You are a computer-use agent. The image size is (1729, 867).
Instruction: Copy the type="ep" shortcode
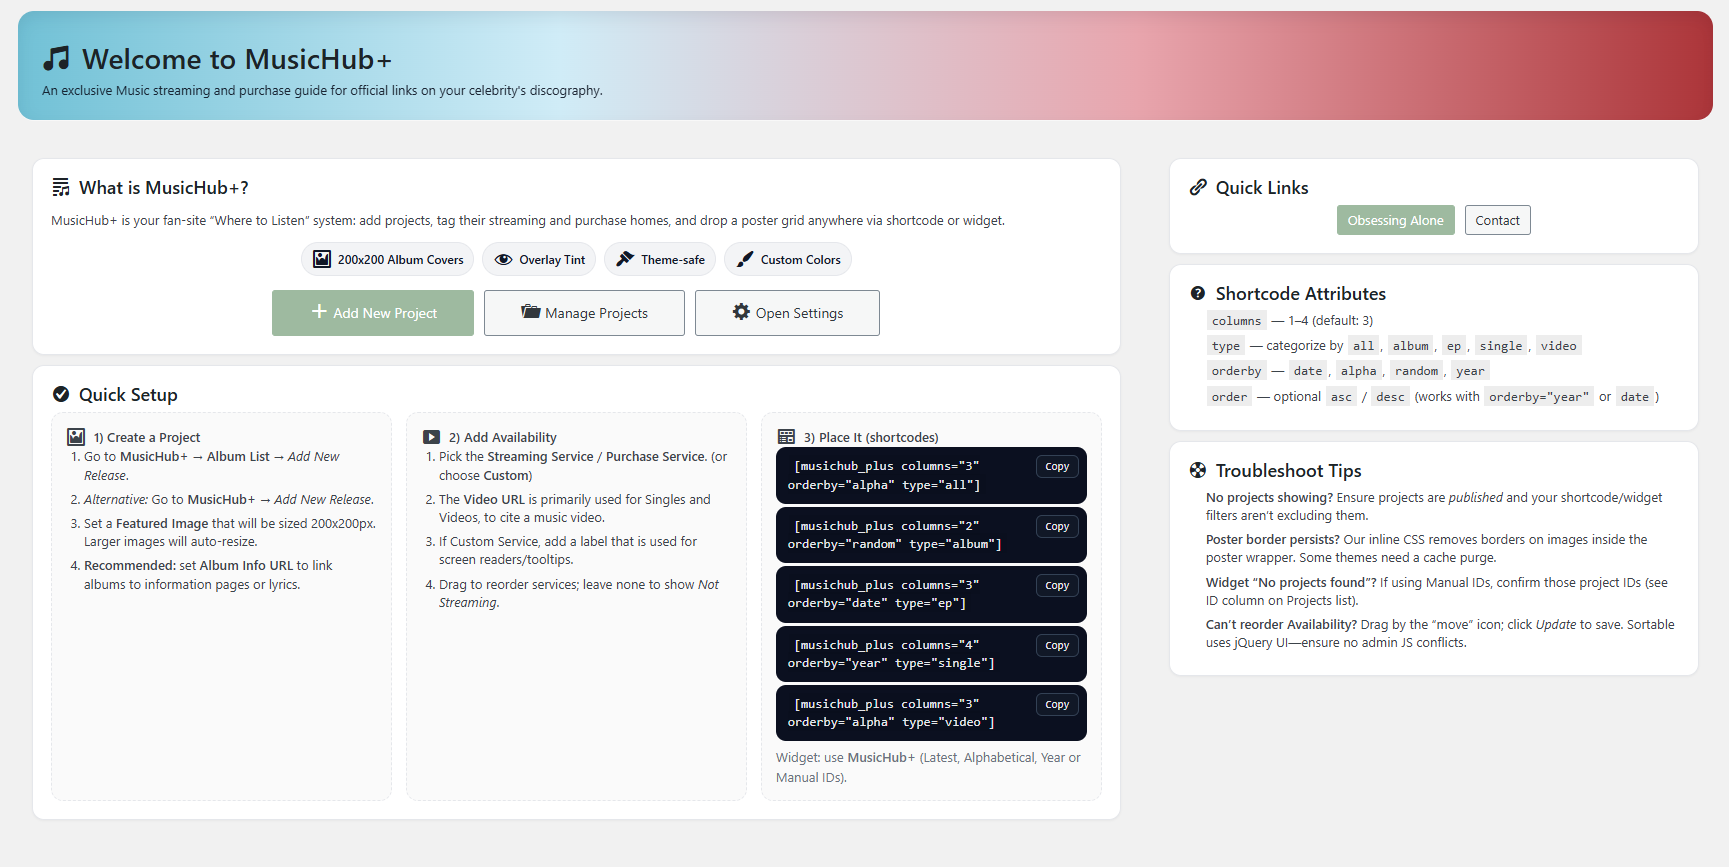click(1057, 586)
